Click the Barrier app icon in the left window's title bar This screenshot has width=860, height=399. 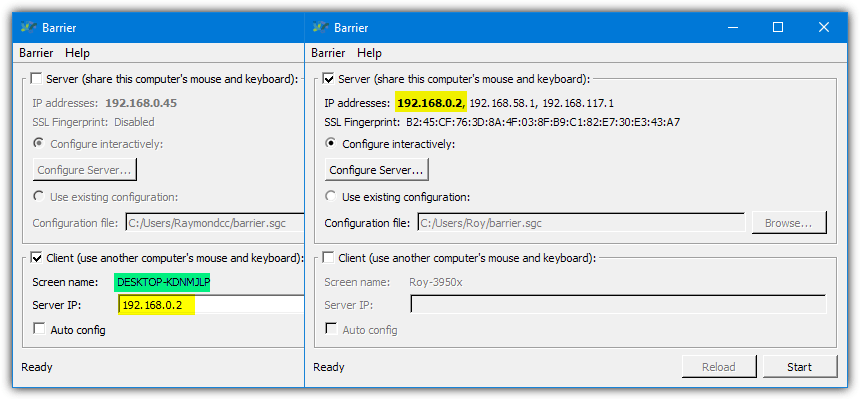(x=29, y=27)
